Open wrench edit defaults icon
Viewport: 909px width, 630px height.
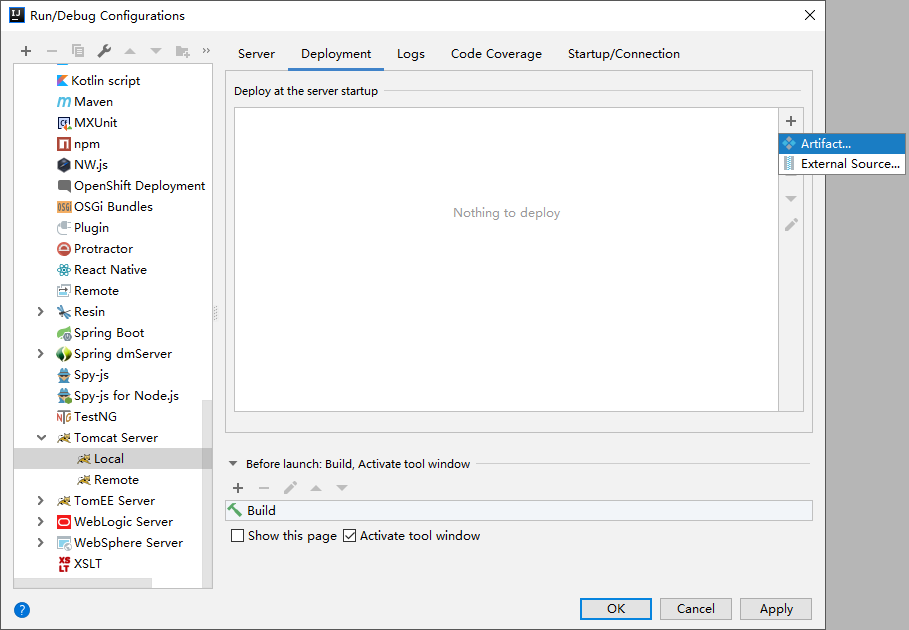(104, 51)
